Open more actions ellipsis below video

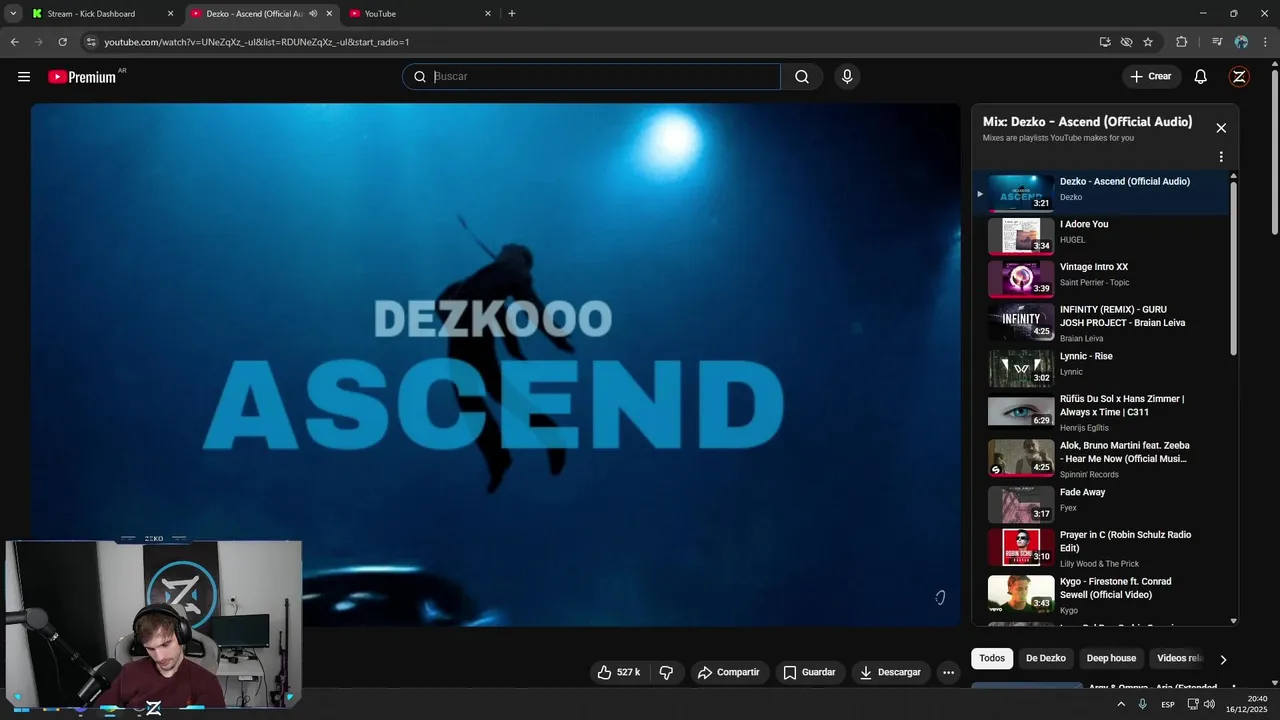(x=949, y=673)
